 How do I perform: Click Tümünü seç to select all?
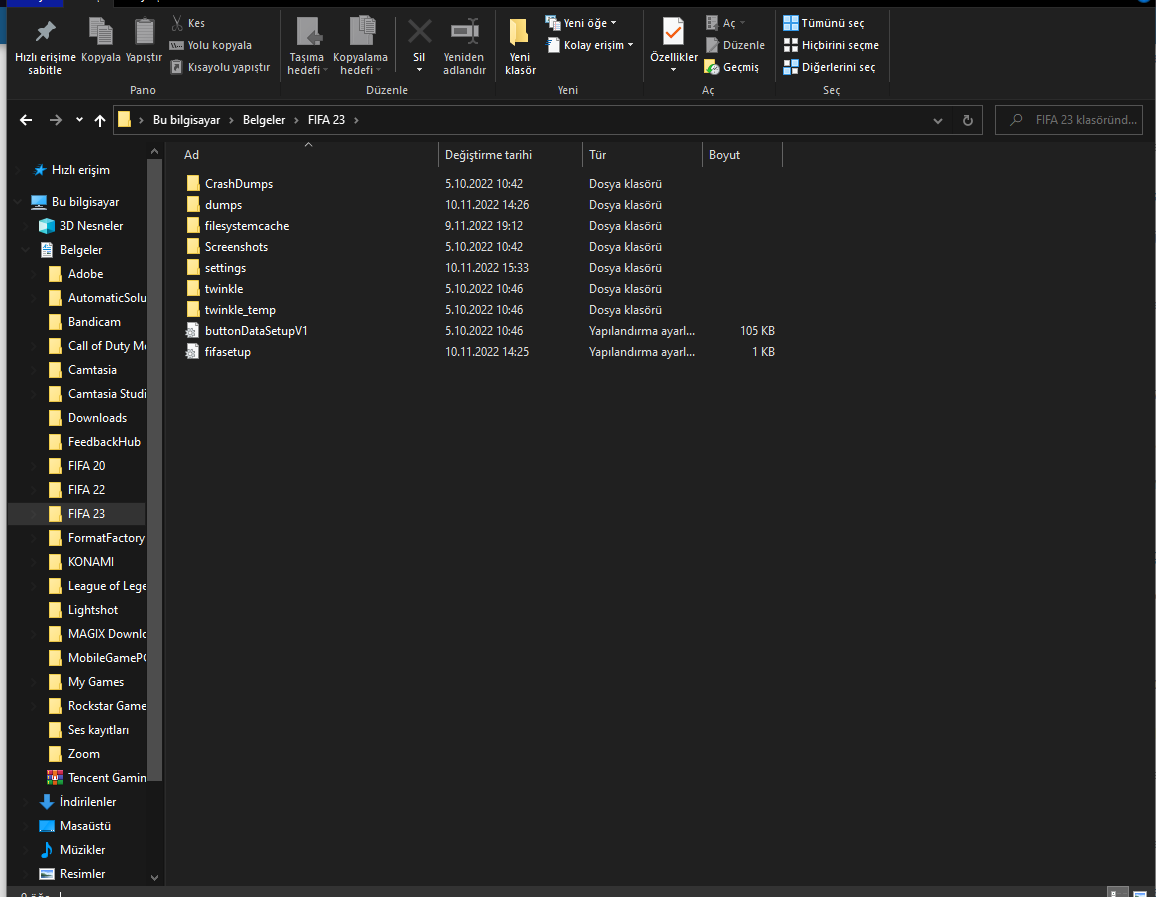click(824, 23)
